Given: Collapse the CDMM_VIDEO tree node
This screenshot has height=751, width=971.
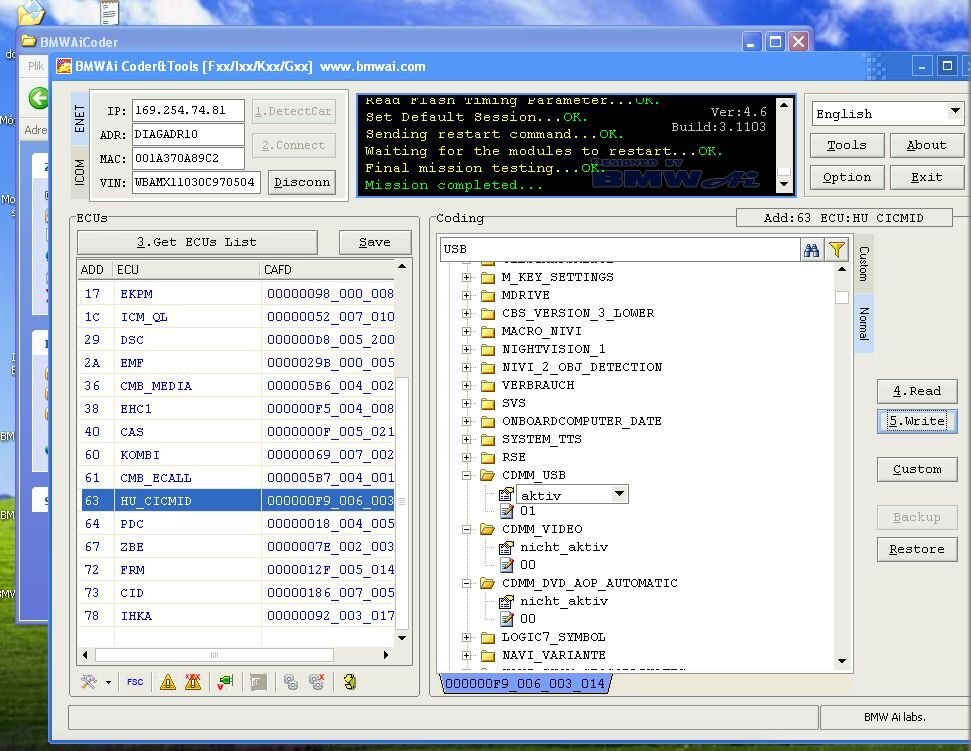Looking at the screenshot, I should tap(467, 529).
